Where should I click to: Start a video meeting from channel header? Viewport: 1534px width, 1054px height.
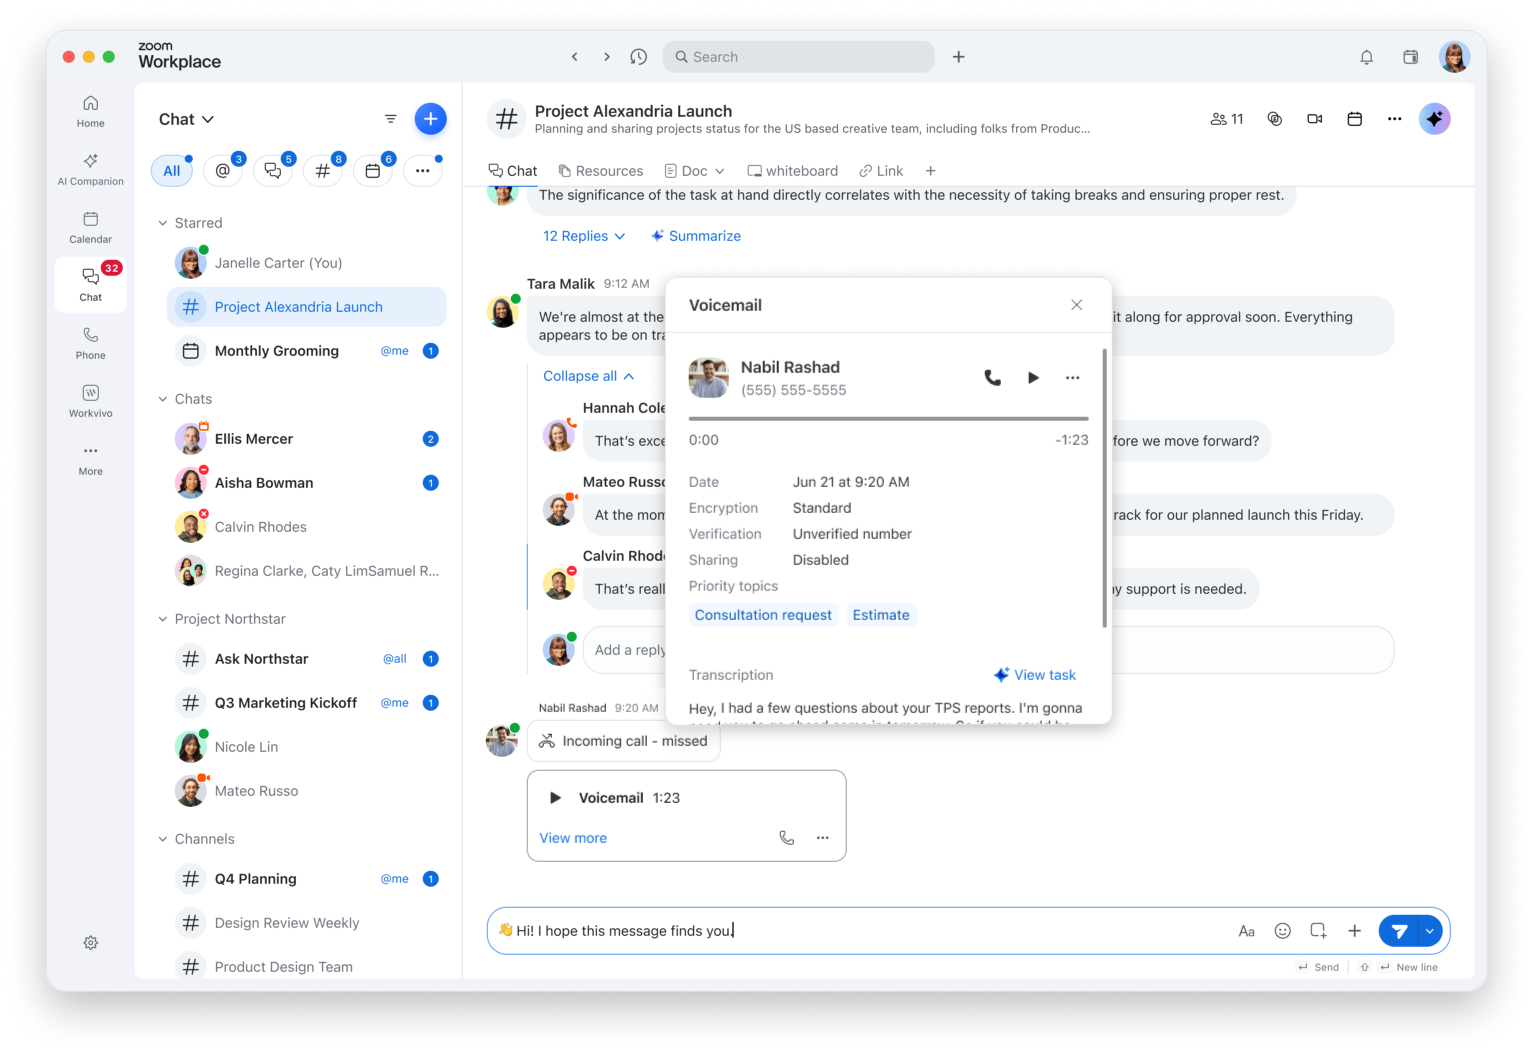point(1314,119)
